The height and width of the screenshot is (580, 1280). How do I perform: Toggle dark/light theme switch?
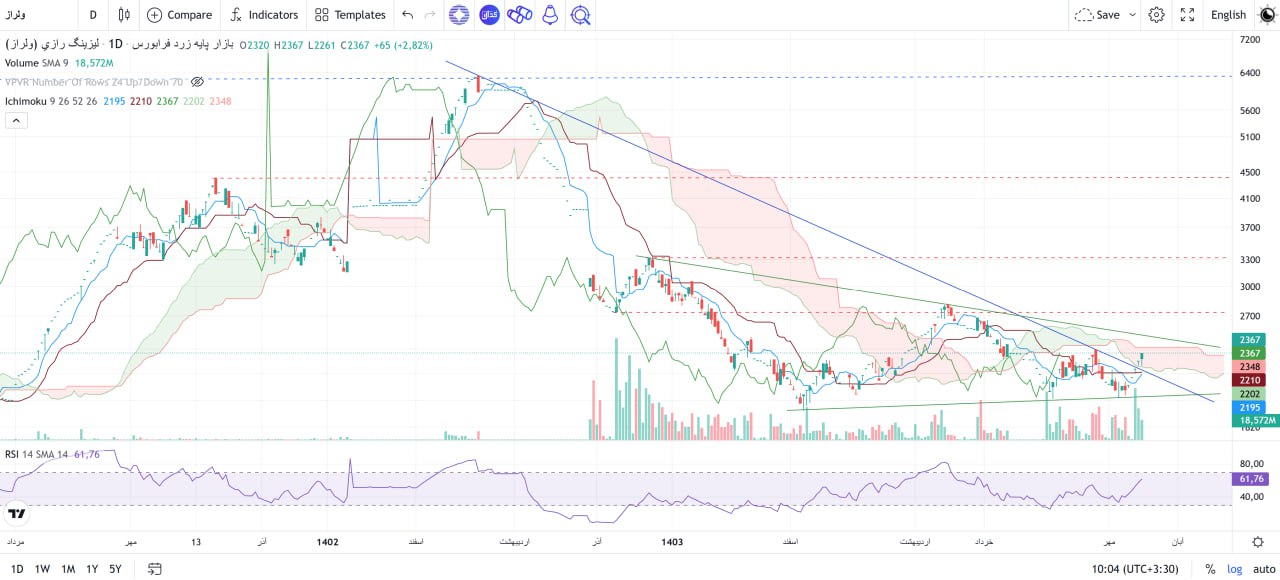click(x=1267, y=15)
